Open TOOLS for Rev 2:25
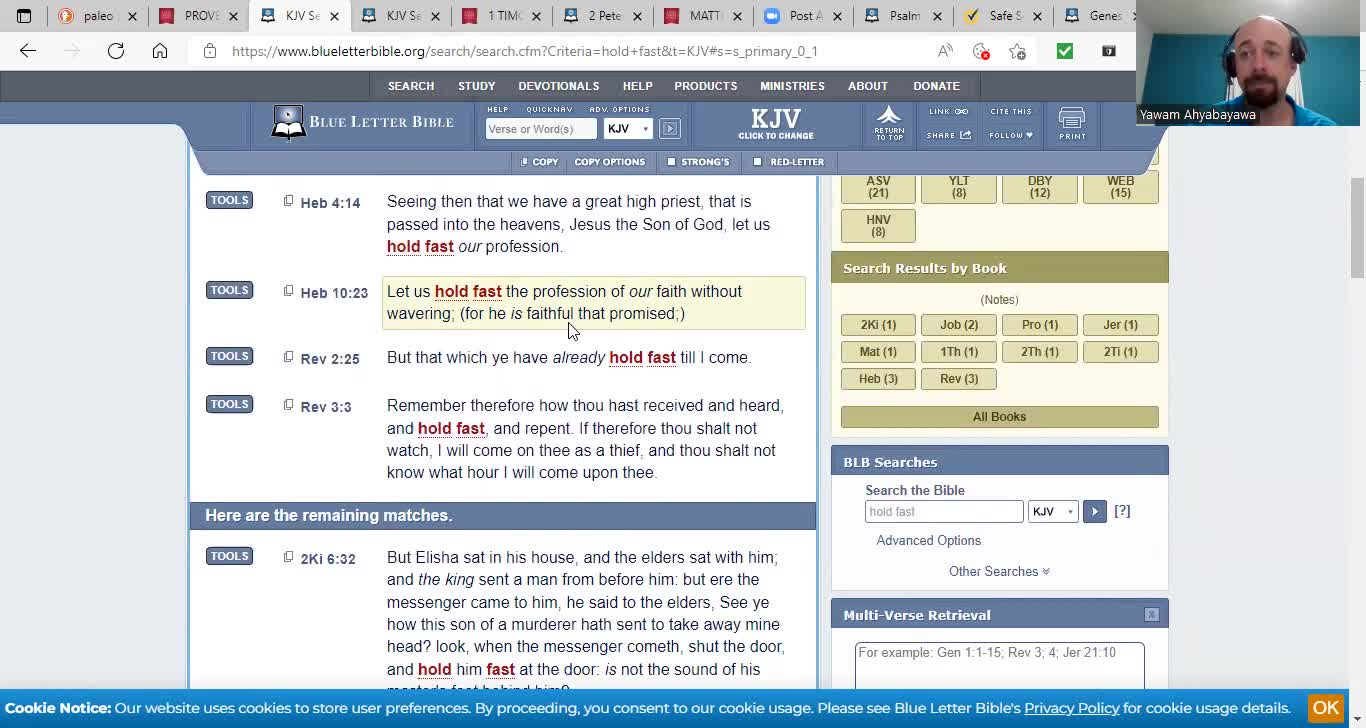The height and width of the screenshot is (728, 1366). (x=229, y=356)
